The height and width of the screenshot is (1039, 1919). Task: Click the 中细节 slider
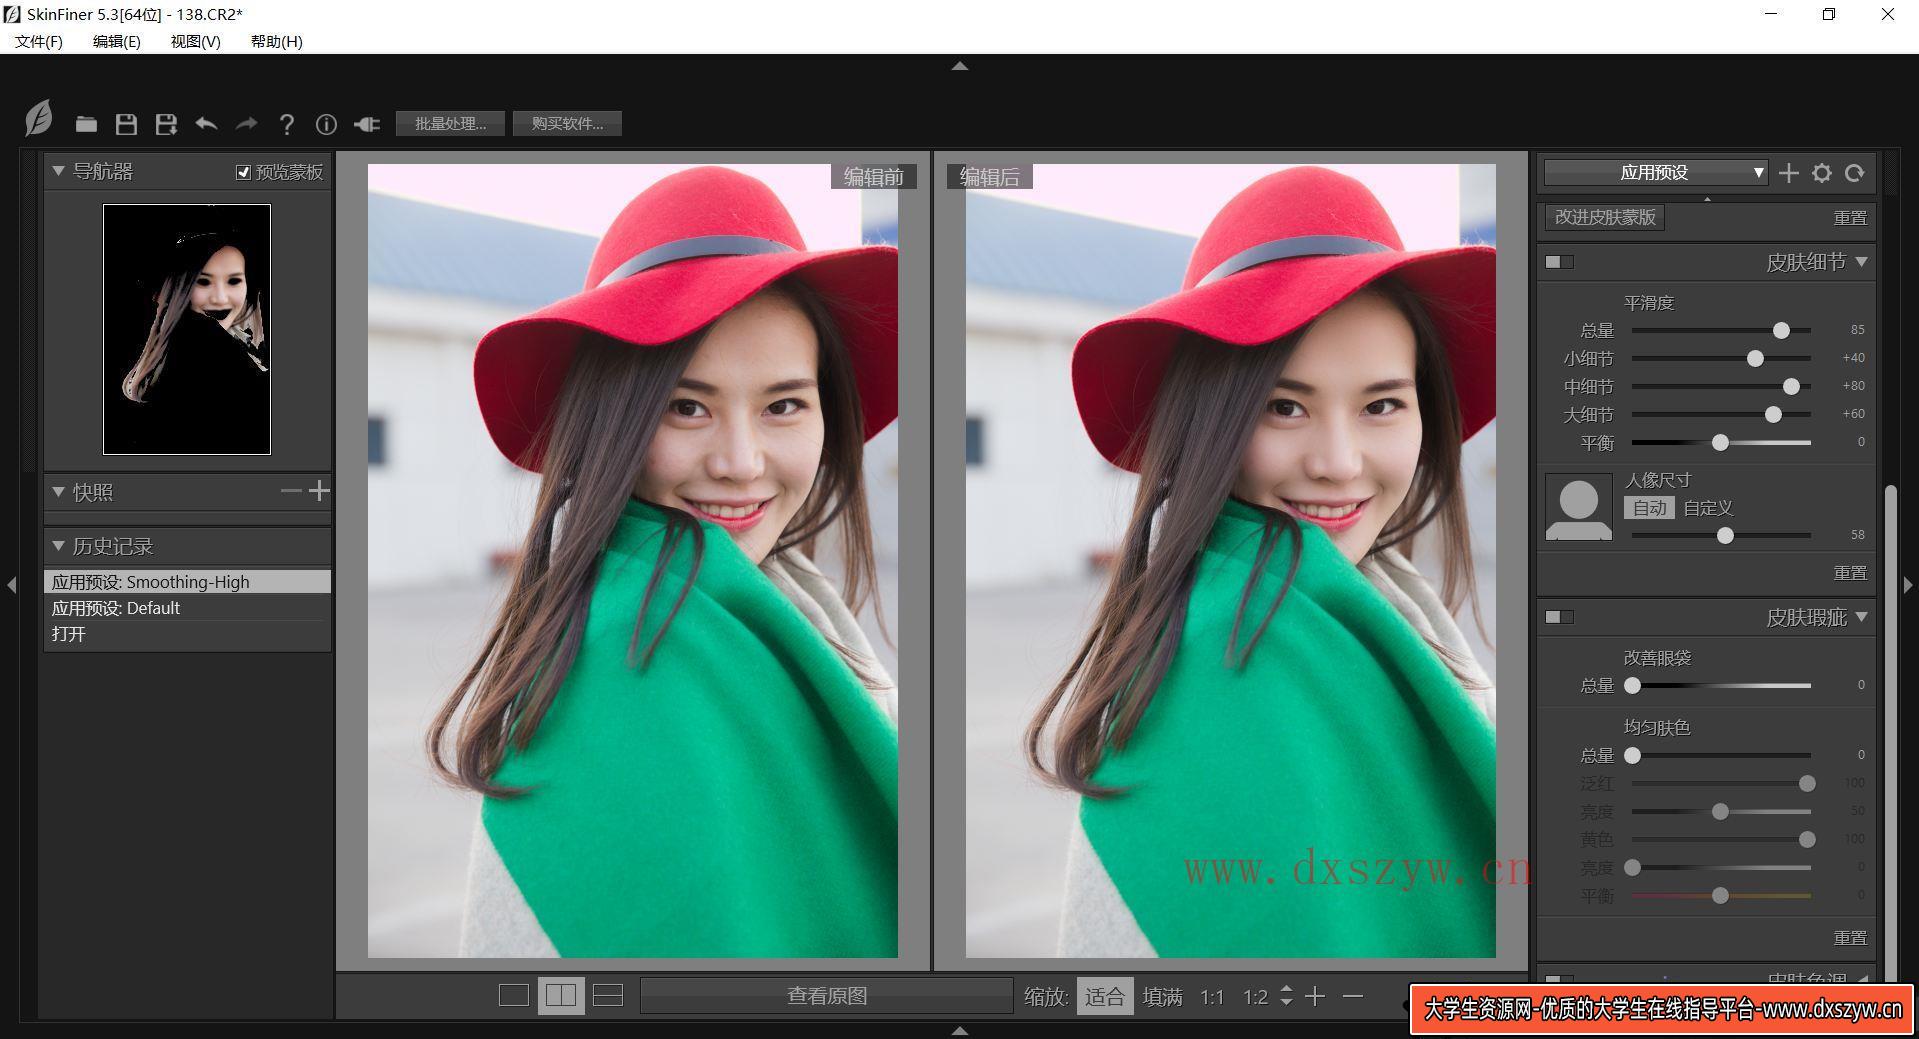click(x=1721, y=386)
